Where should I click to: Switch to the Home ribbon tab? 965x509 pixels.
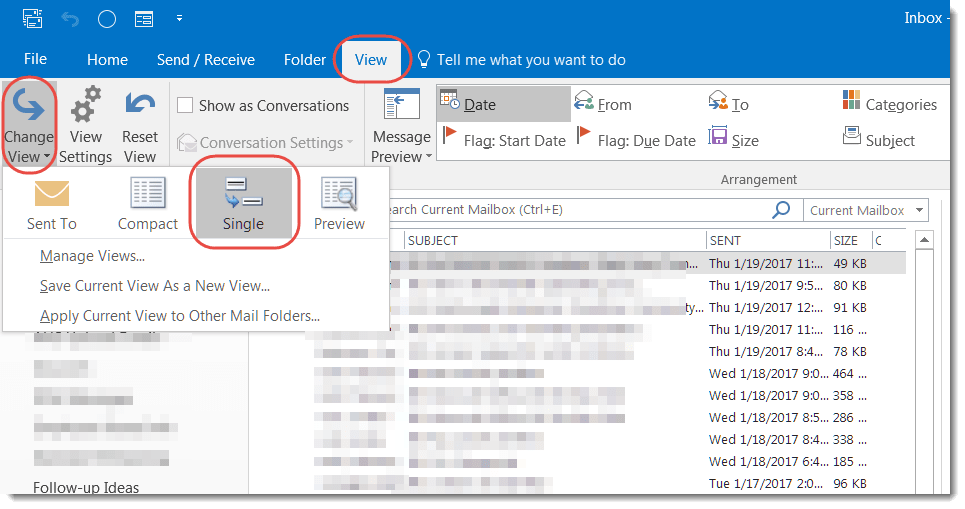coord(108,60)
